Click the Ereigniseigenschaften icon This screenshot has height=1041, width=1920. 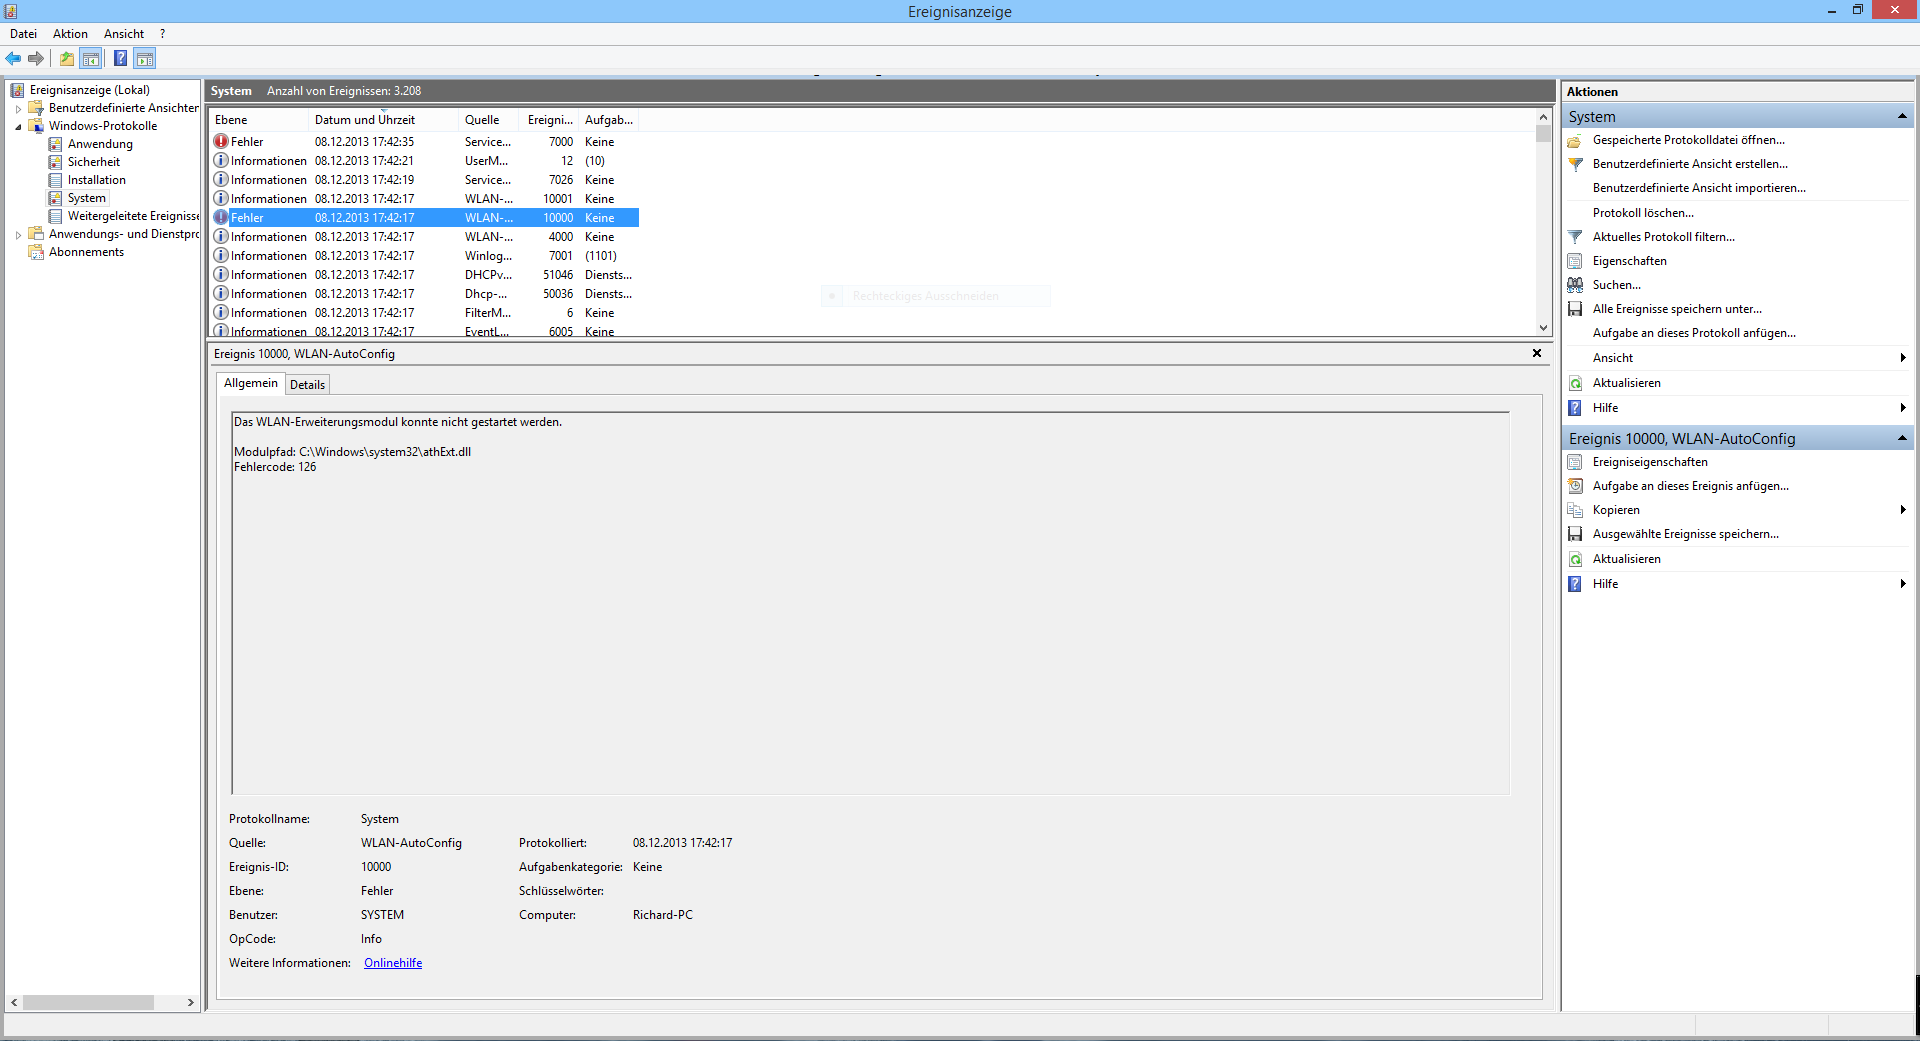pyautogui.click(x=1575, y=462)
